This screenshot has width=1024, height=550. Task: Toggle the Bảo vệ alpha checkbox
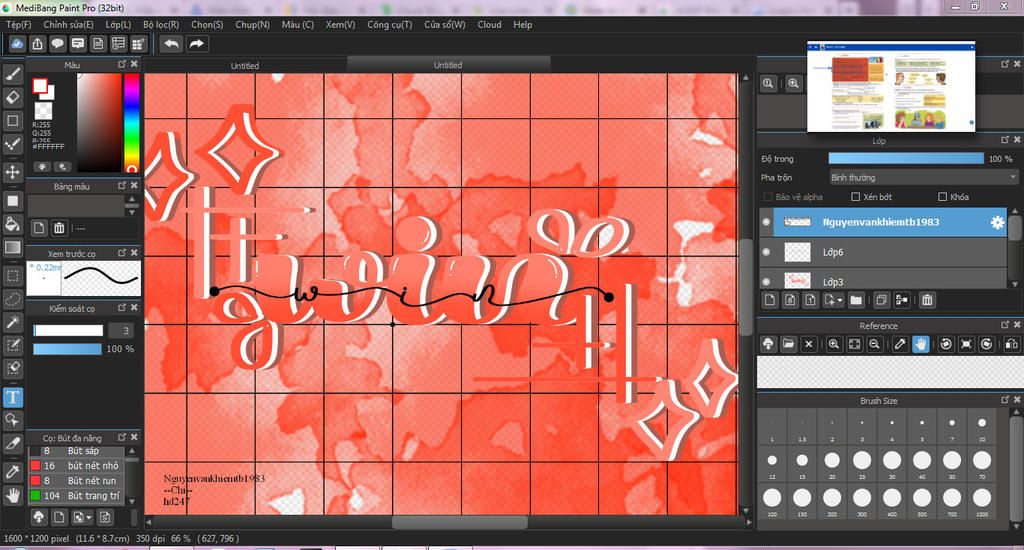pos(768,197)
